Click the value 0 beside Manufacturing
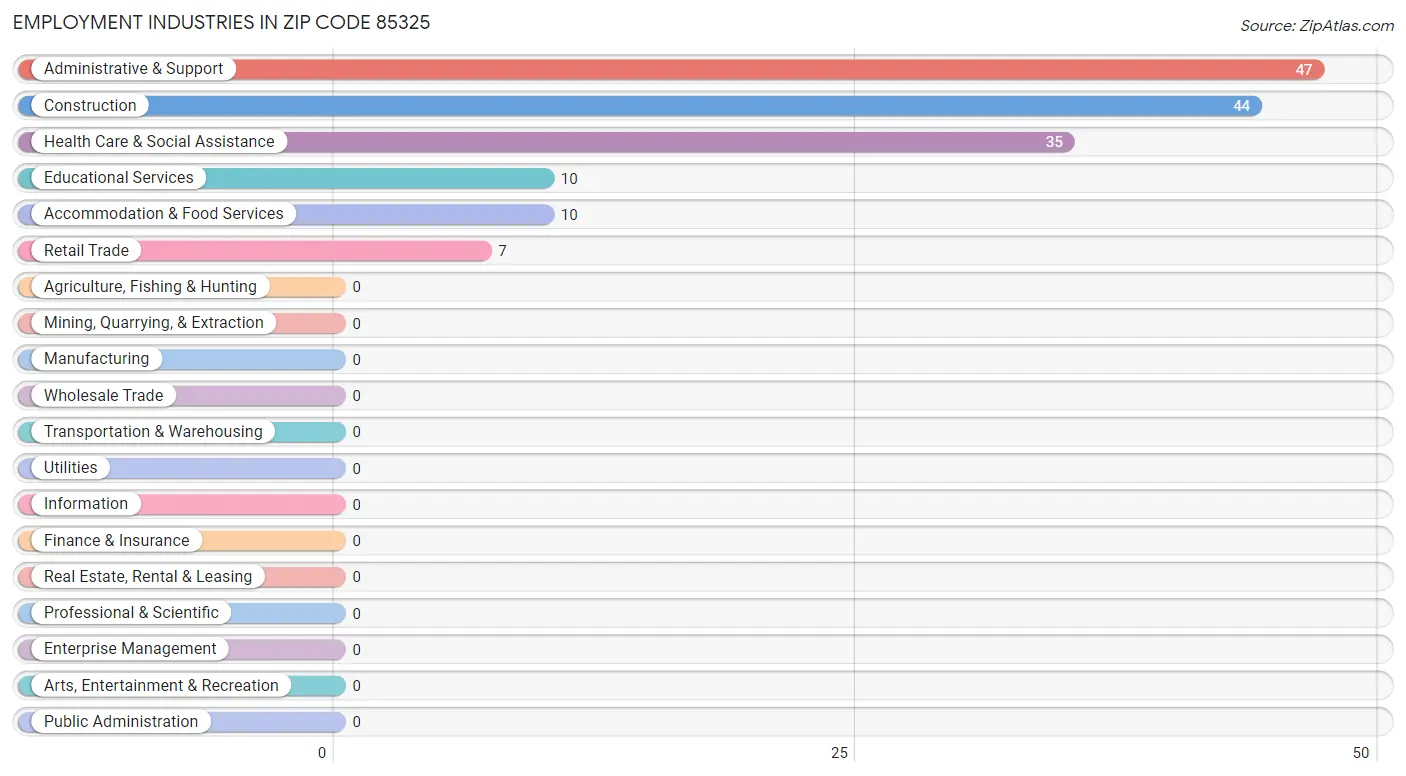 pyautogui.click(x=356, y=360)
